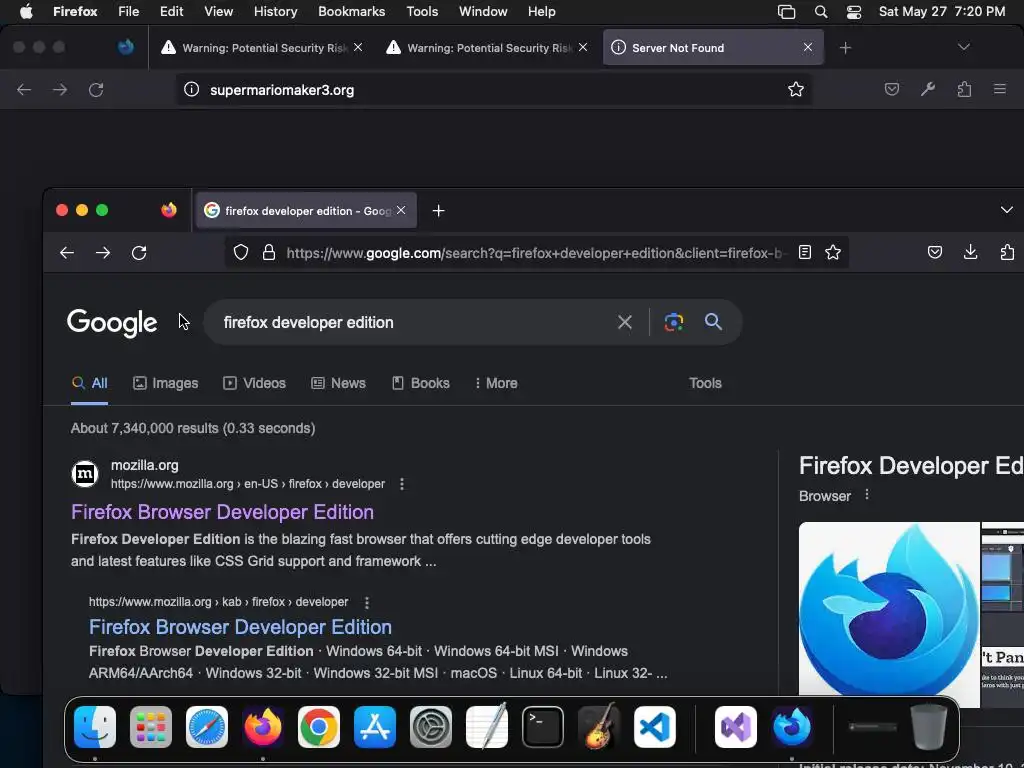Open the wrench developer tools icon
Screen dimensions: 1024x768
coord(928,89)
